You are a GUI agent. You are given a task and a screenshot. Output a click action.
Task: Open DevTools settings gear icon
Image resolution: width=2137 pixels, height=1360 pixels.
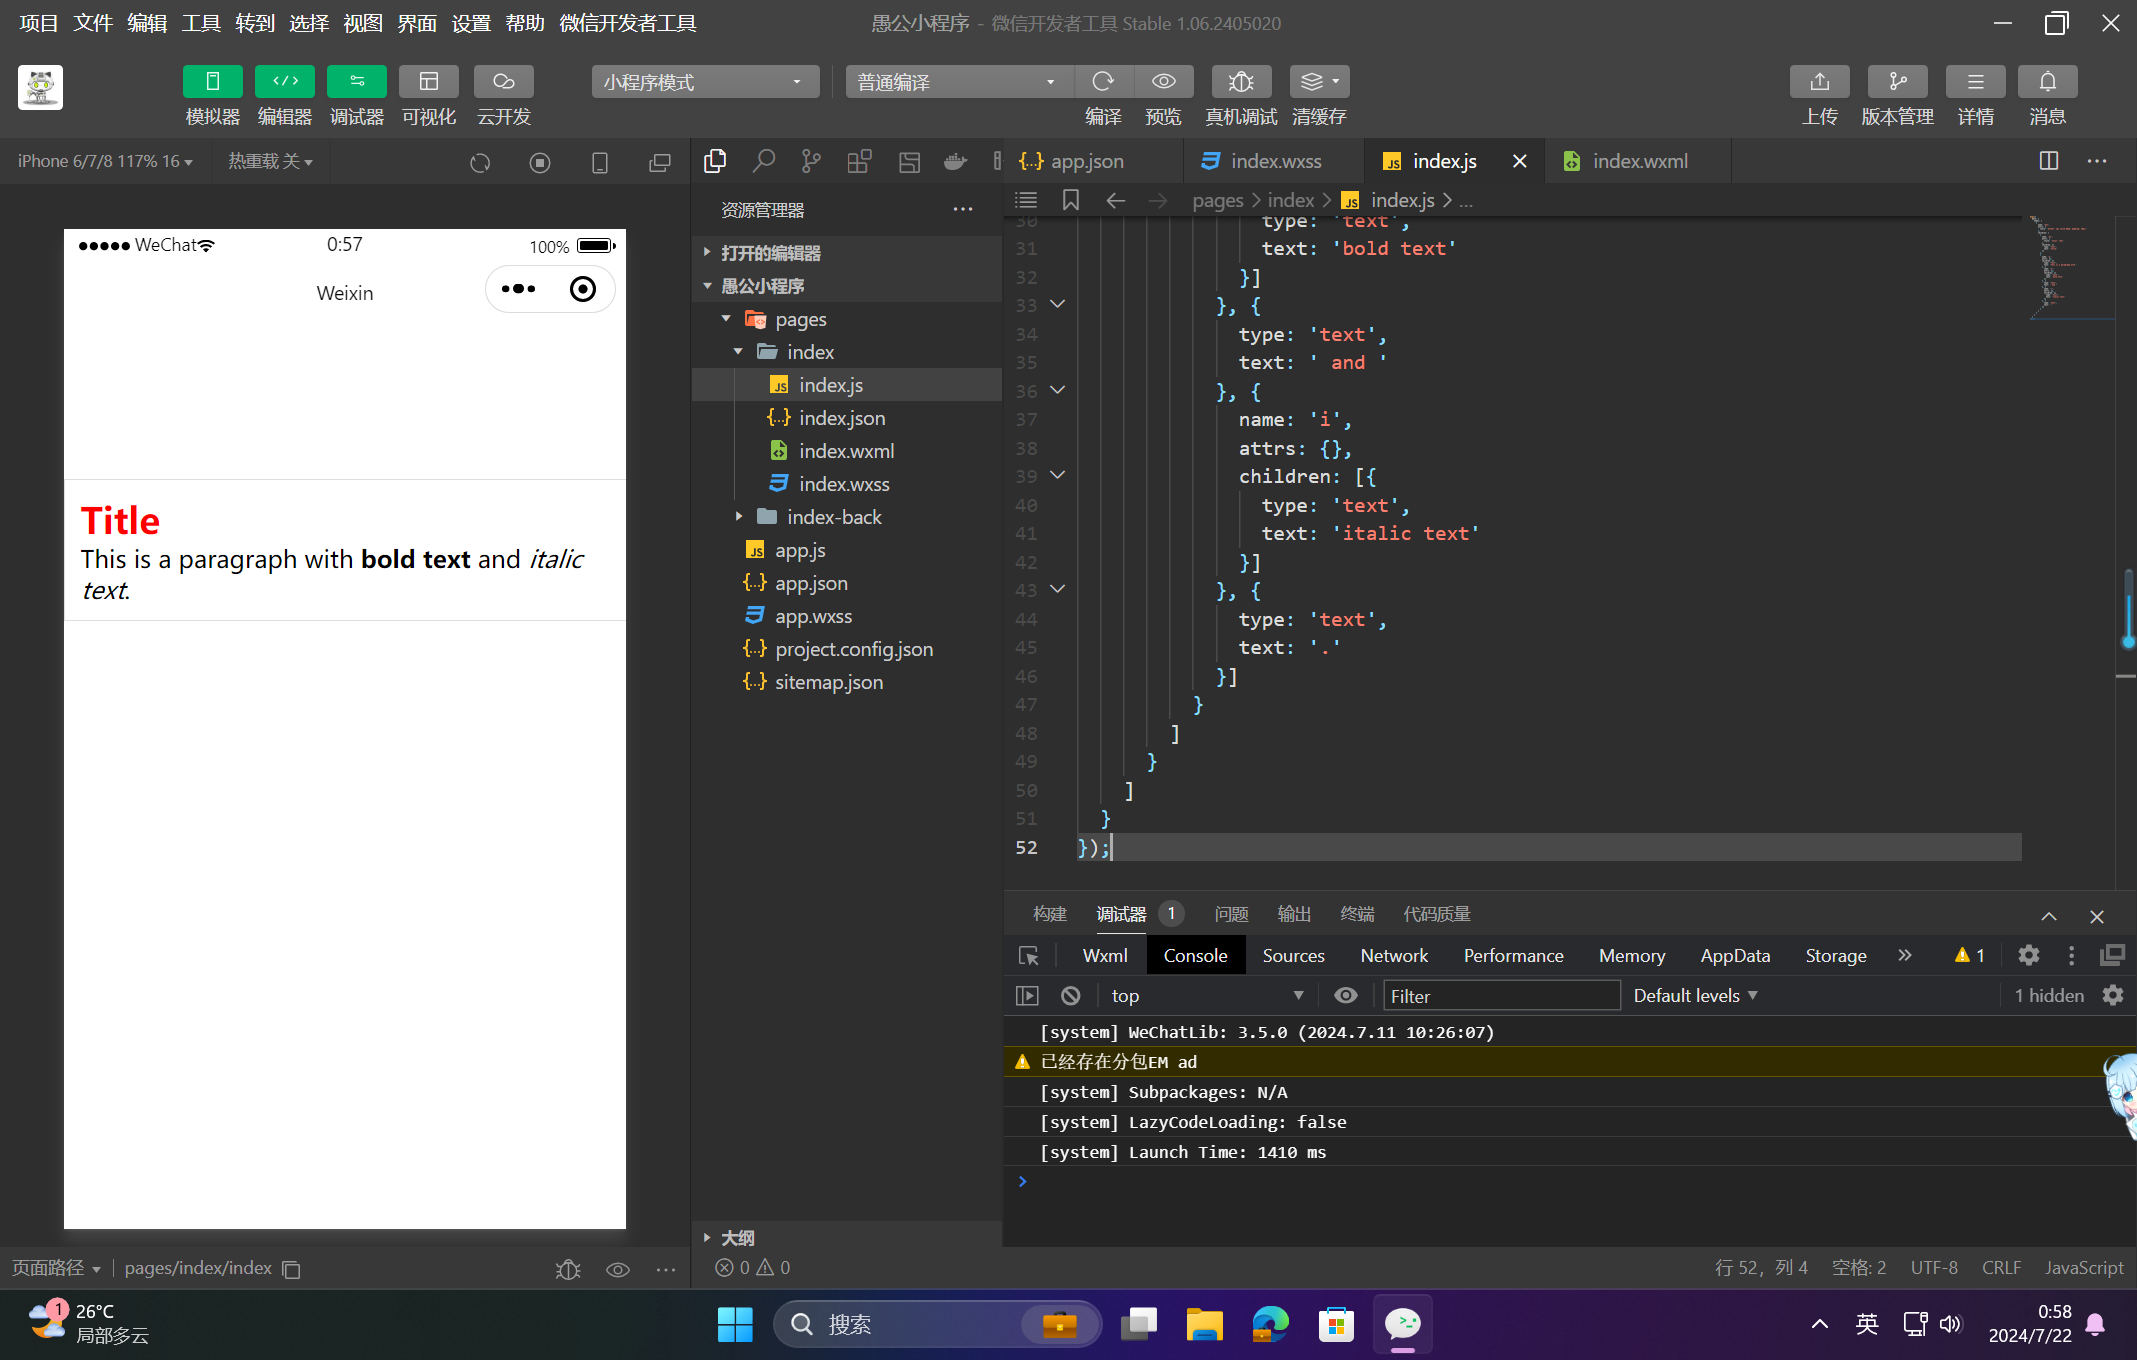click(2028, 955)
